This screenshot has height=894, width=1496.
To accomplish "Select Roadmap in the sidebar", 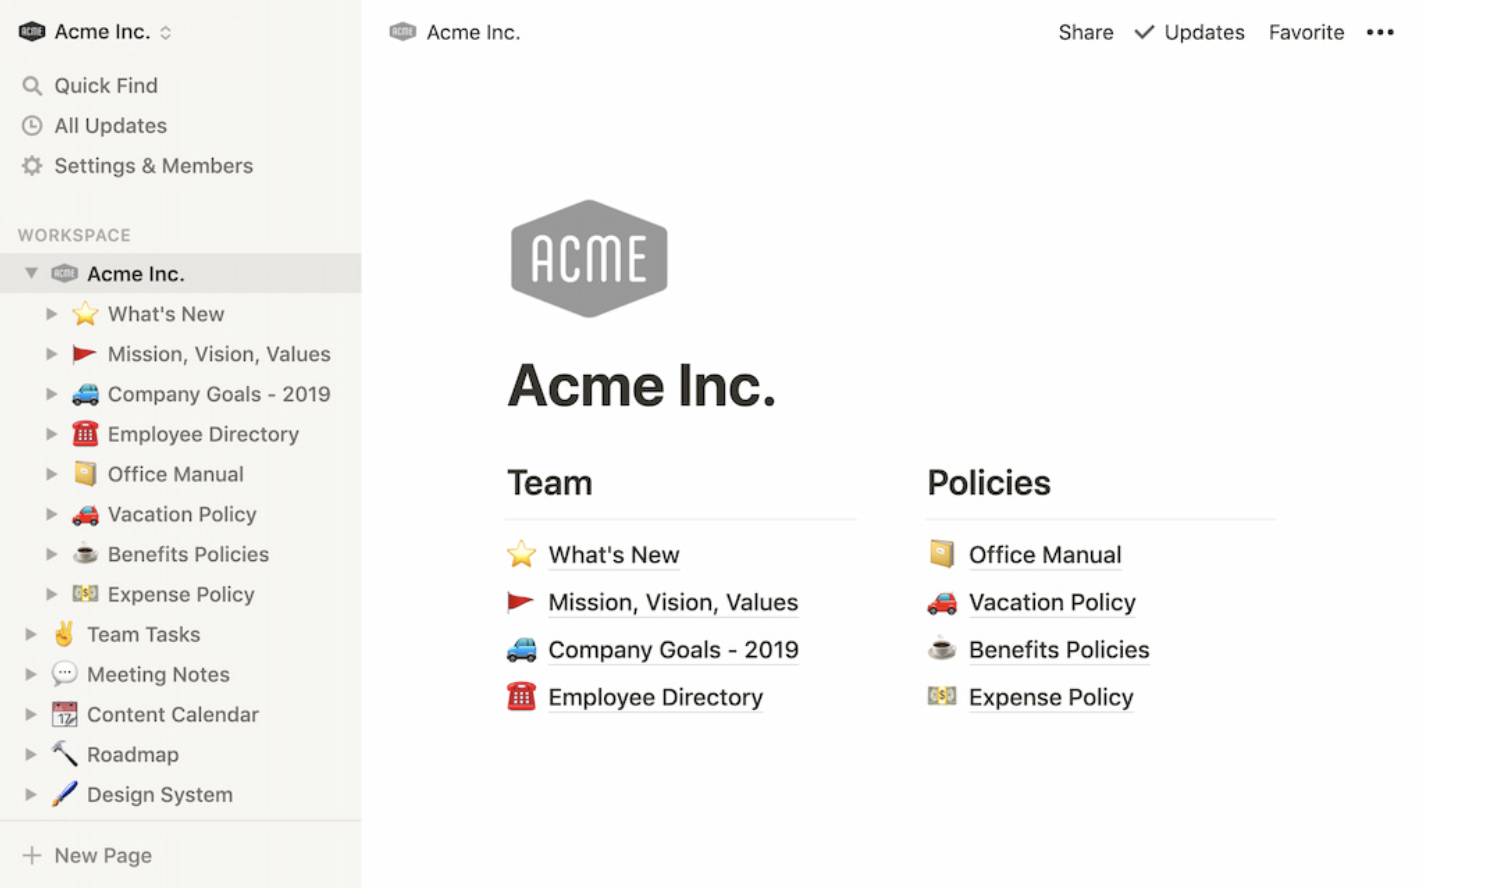I will click(x=132, y=755).
